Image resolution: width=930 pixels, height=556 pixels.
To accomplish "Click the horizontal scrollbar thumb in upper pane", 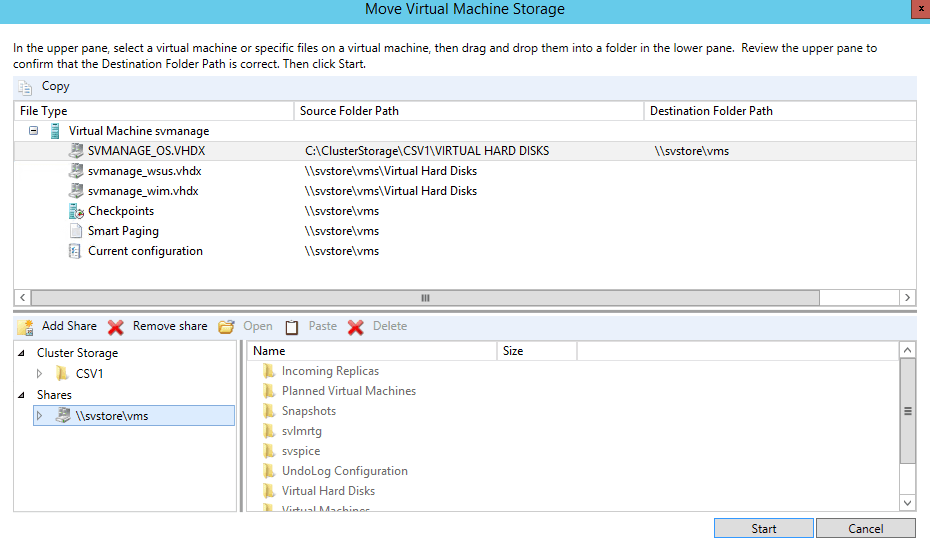I will 424,298.
